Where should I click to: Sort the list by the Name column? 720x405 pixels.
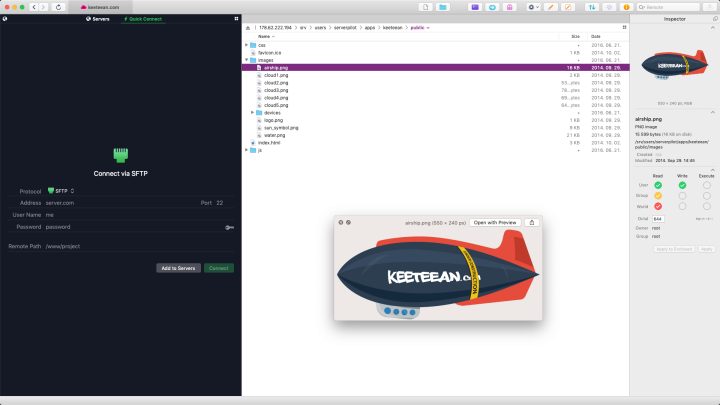tap(266, 36)
